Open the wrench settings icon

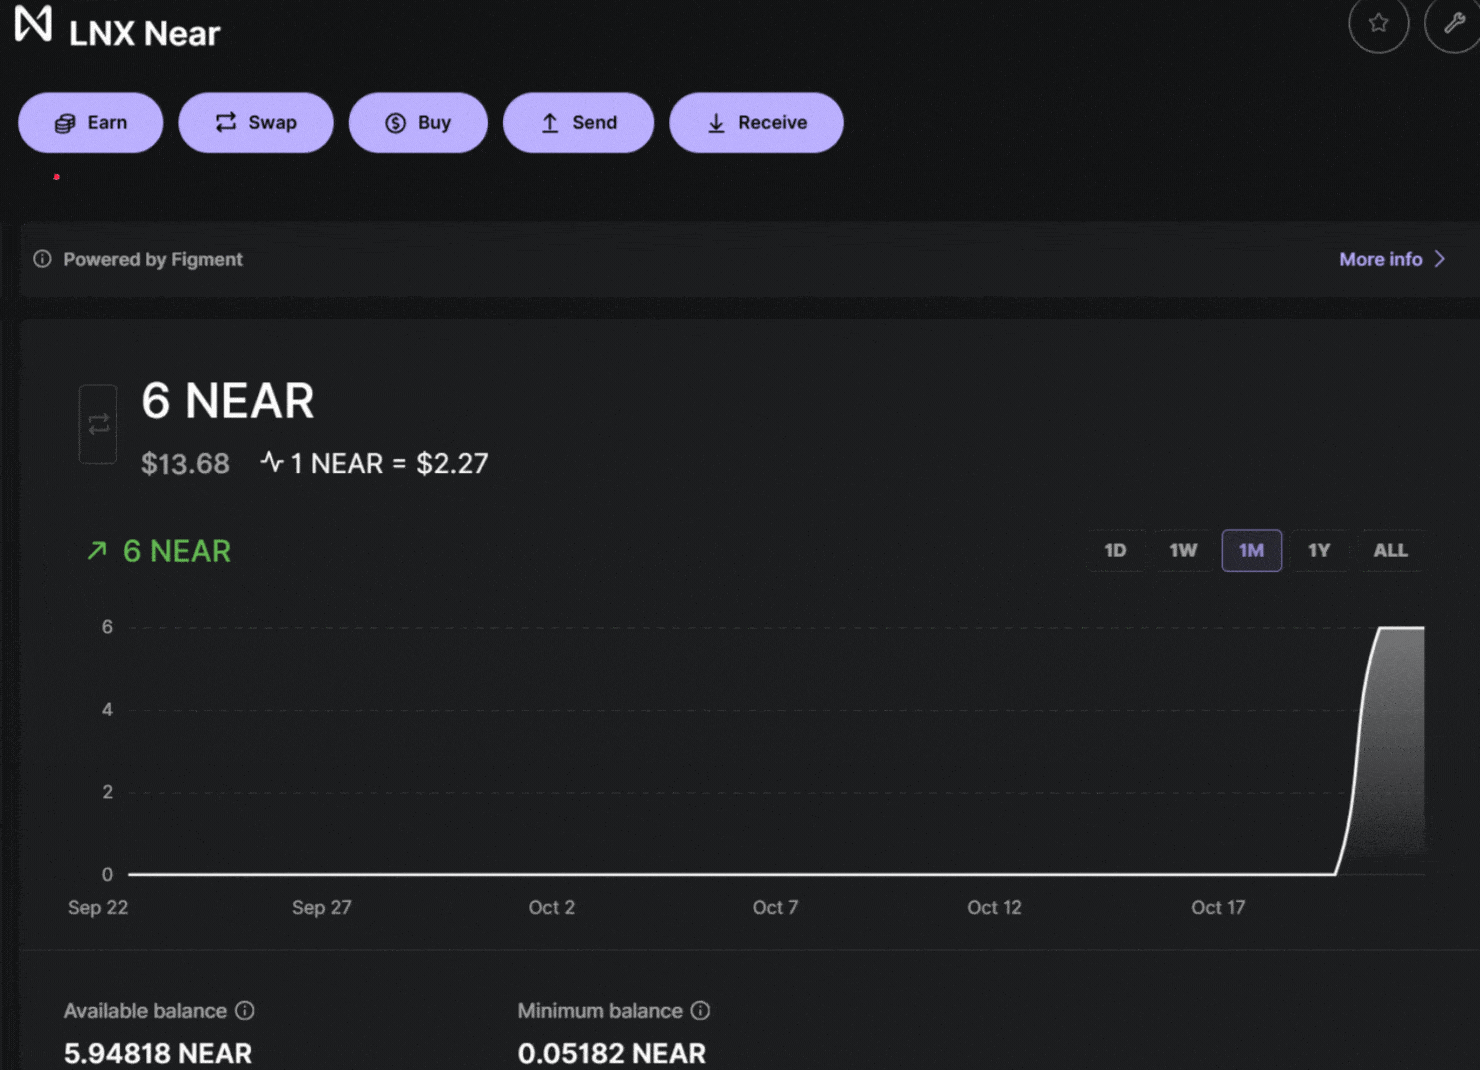(x=1453, y=23)
